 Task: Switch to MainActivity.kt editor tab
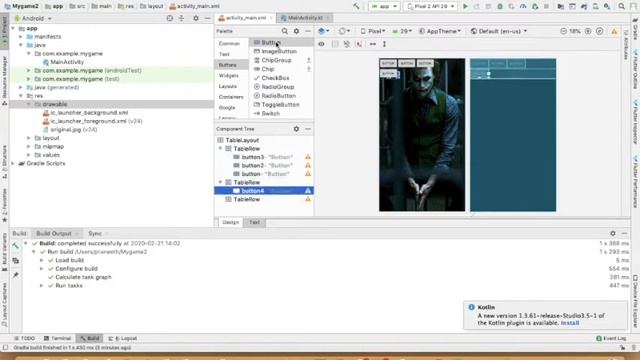point(305,18)
